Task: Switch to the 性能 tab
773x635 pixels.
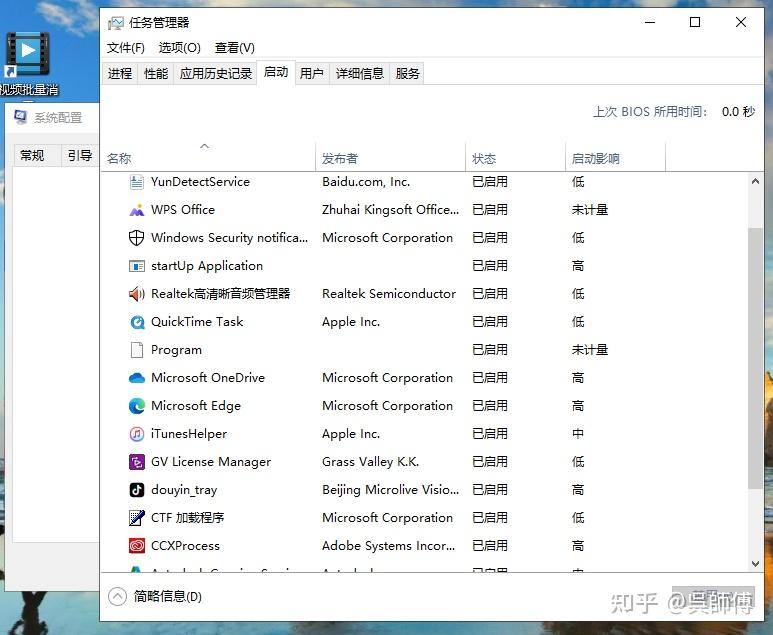Action: click(x=156, y=73)
